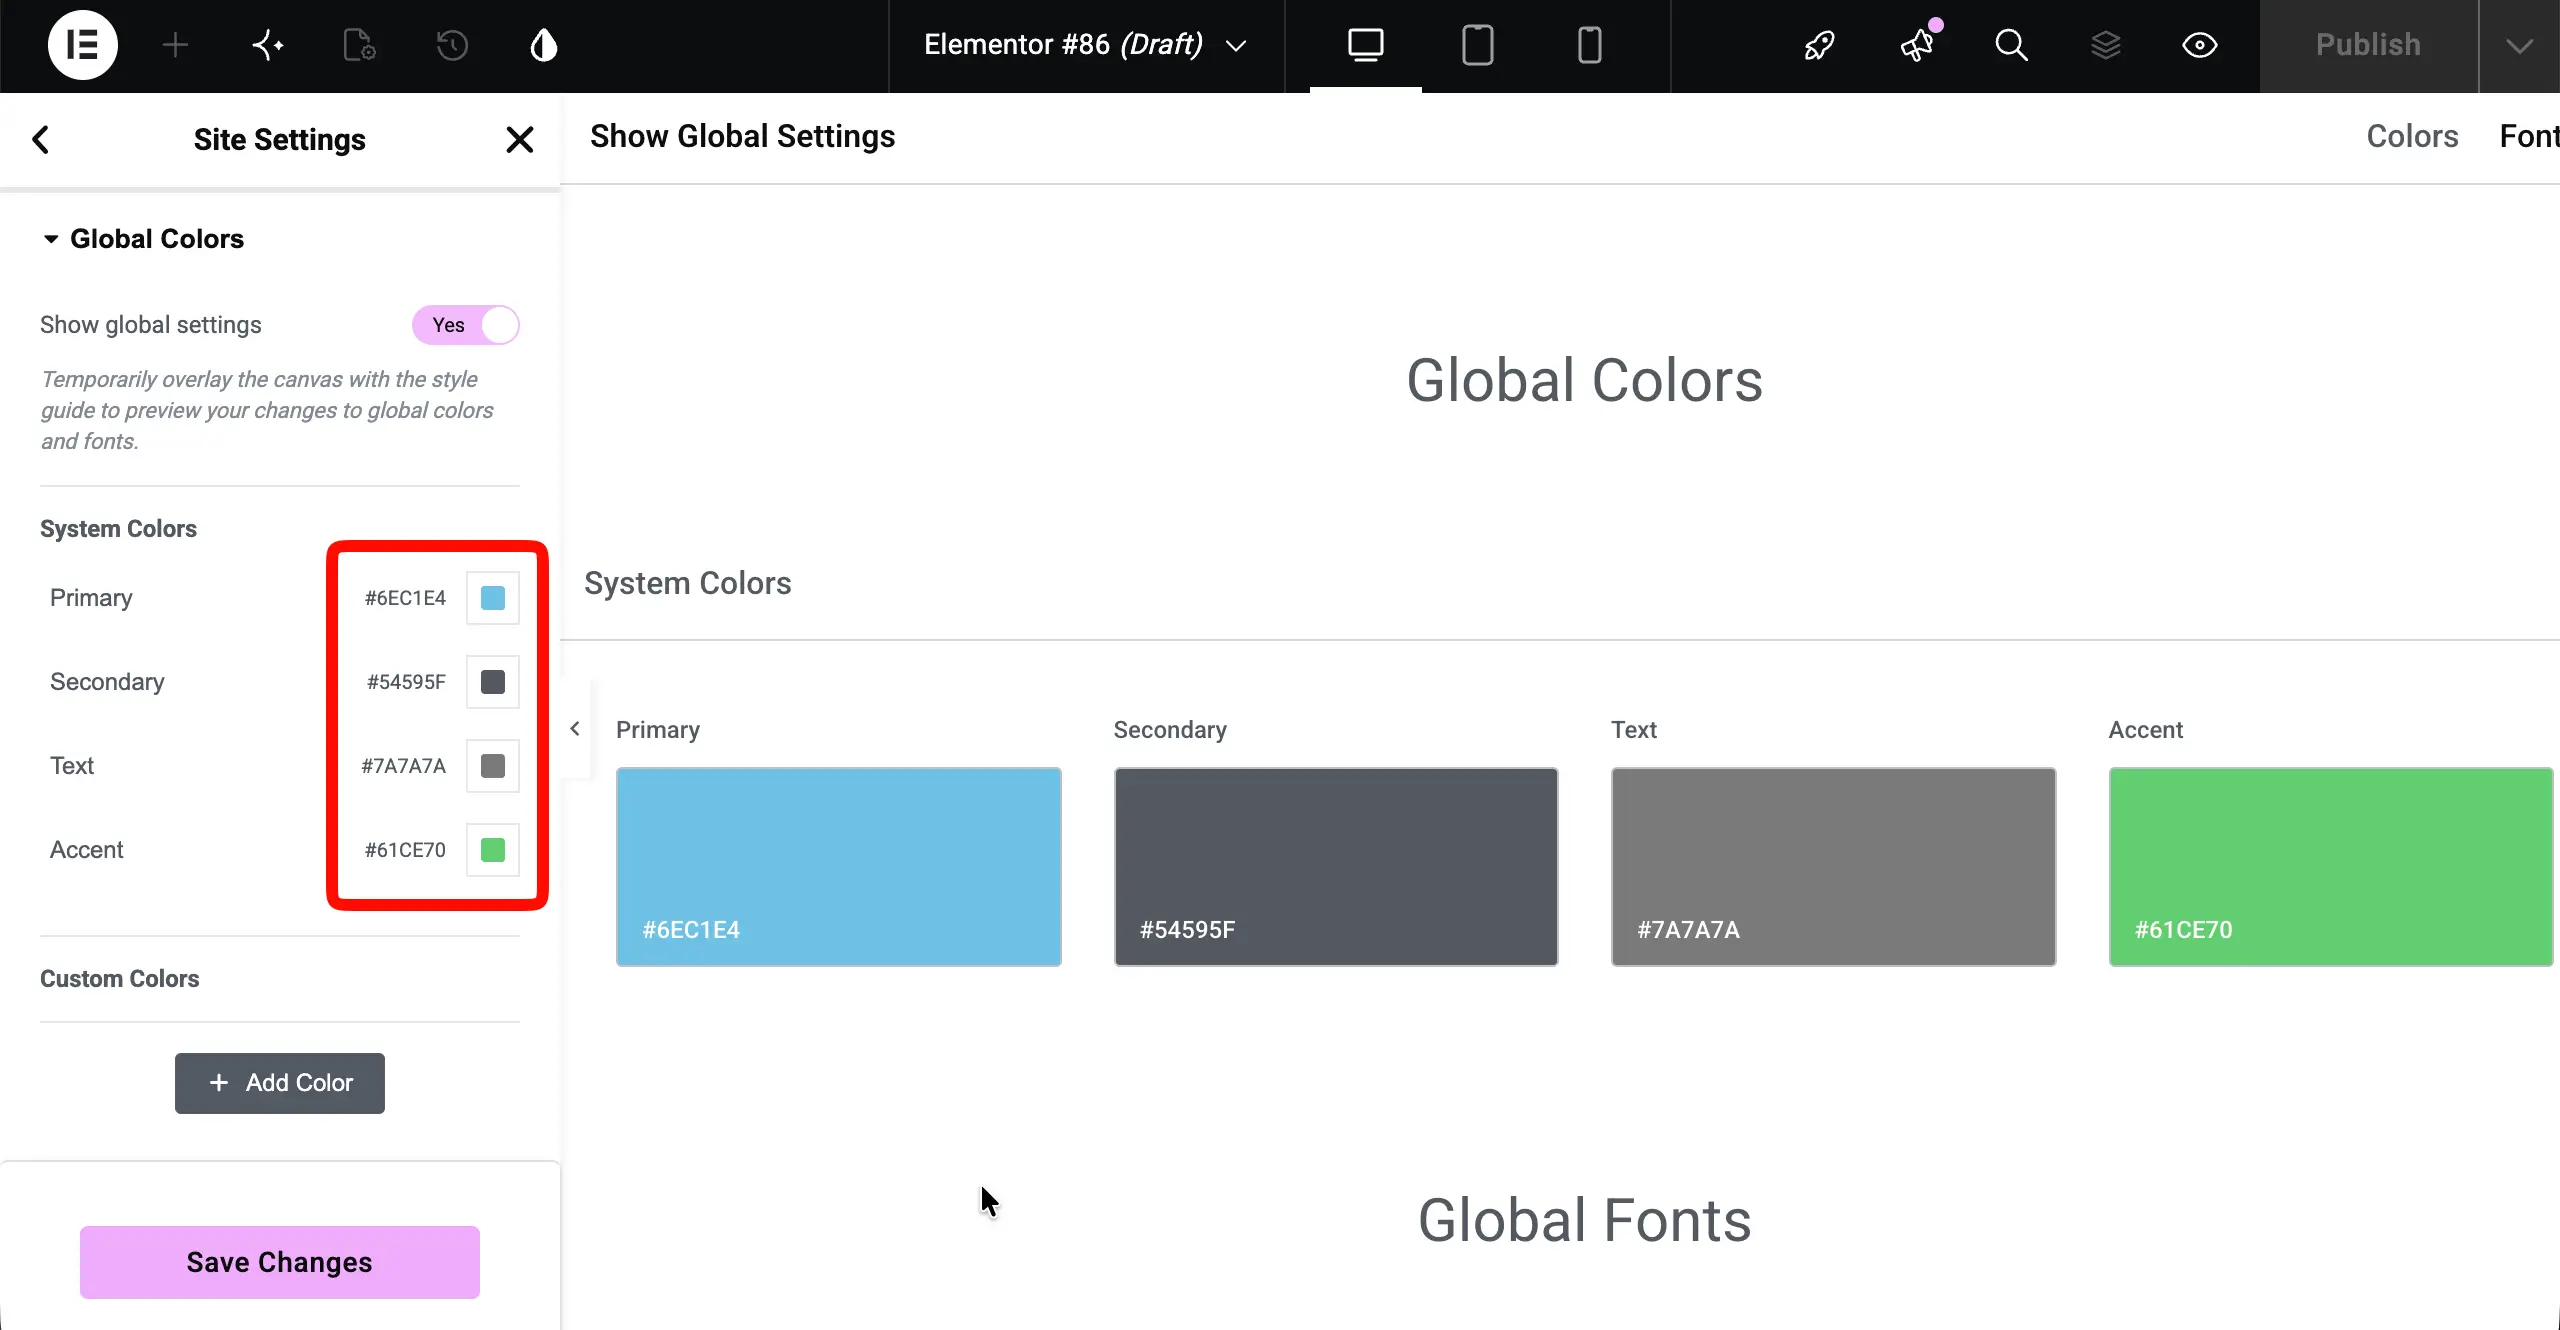The height and width of the screenshot is (1330, 2560).
Task: Toggle the Show global settings switch
Action: [466, 325]
